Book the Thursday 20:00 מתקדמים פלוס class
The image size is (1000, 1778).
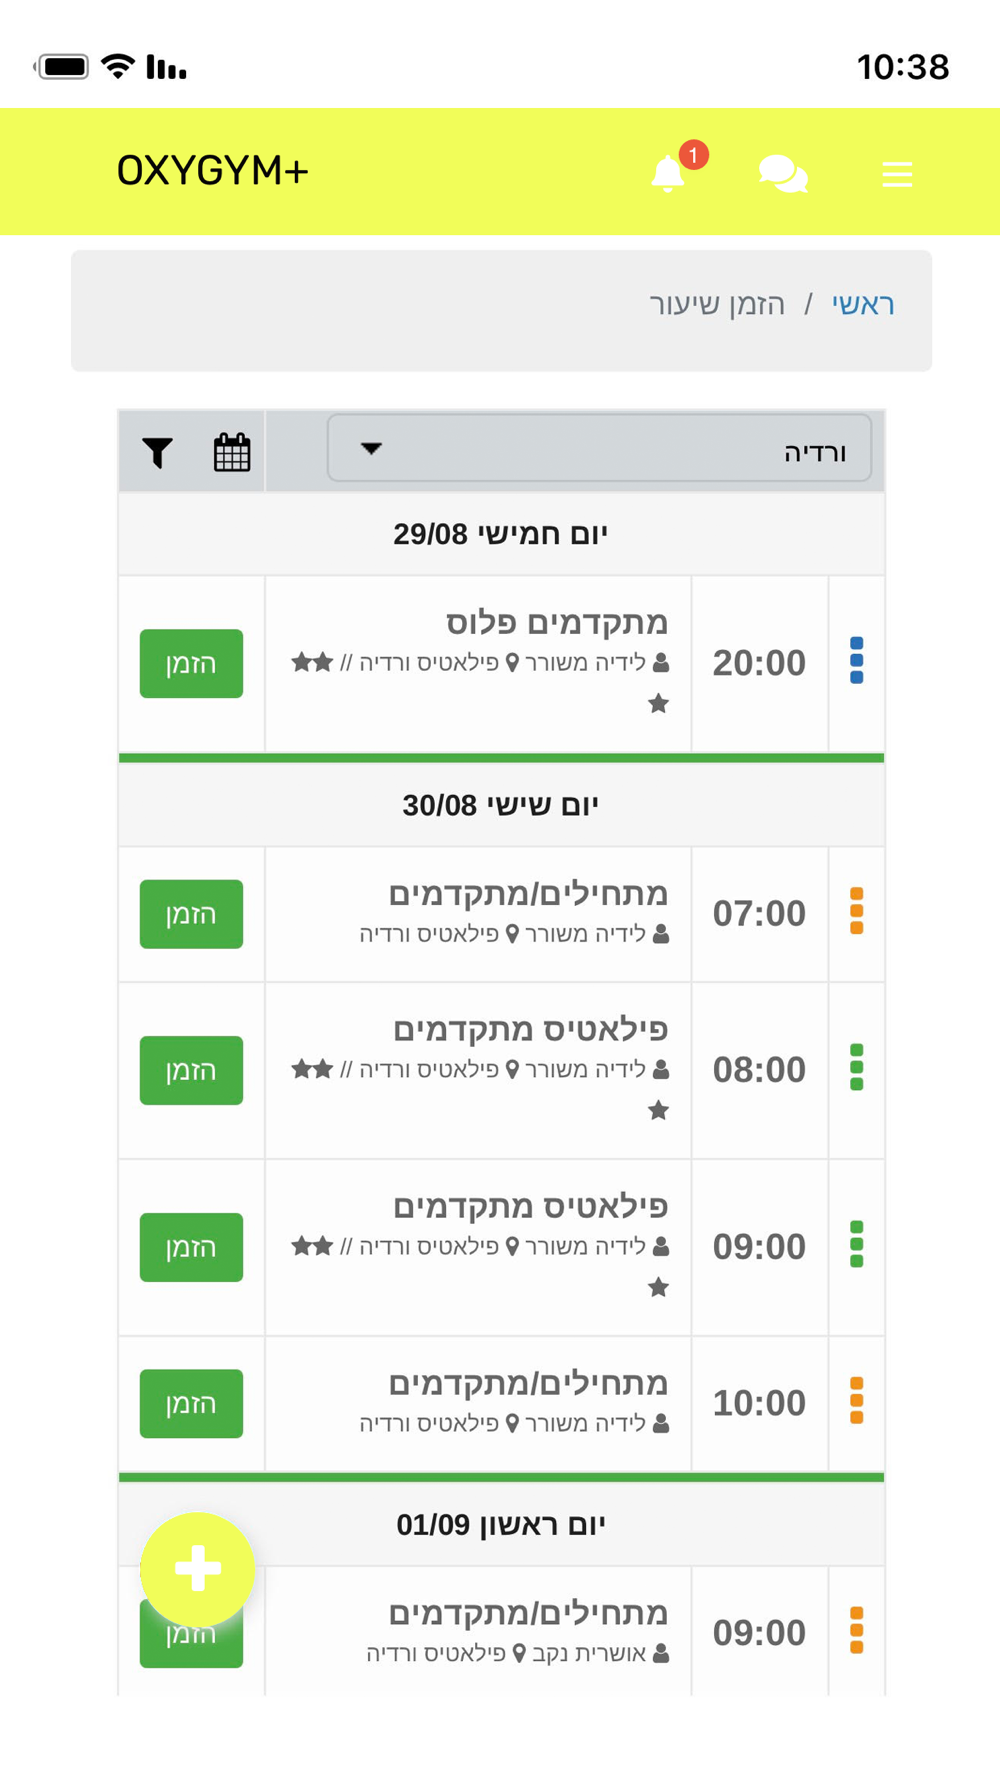coord(191,663)
